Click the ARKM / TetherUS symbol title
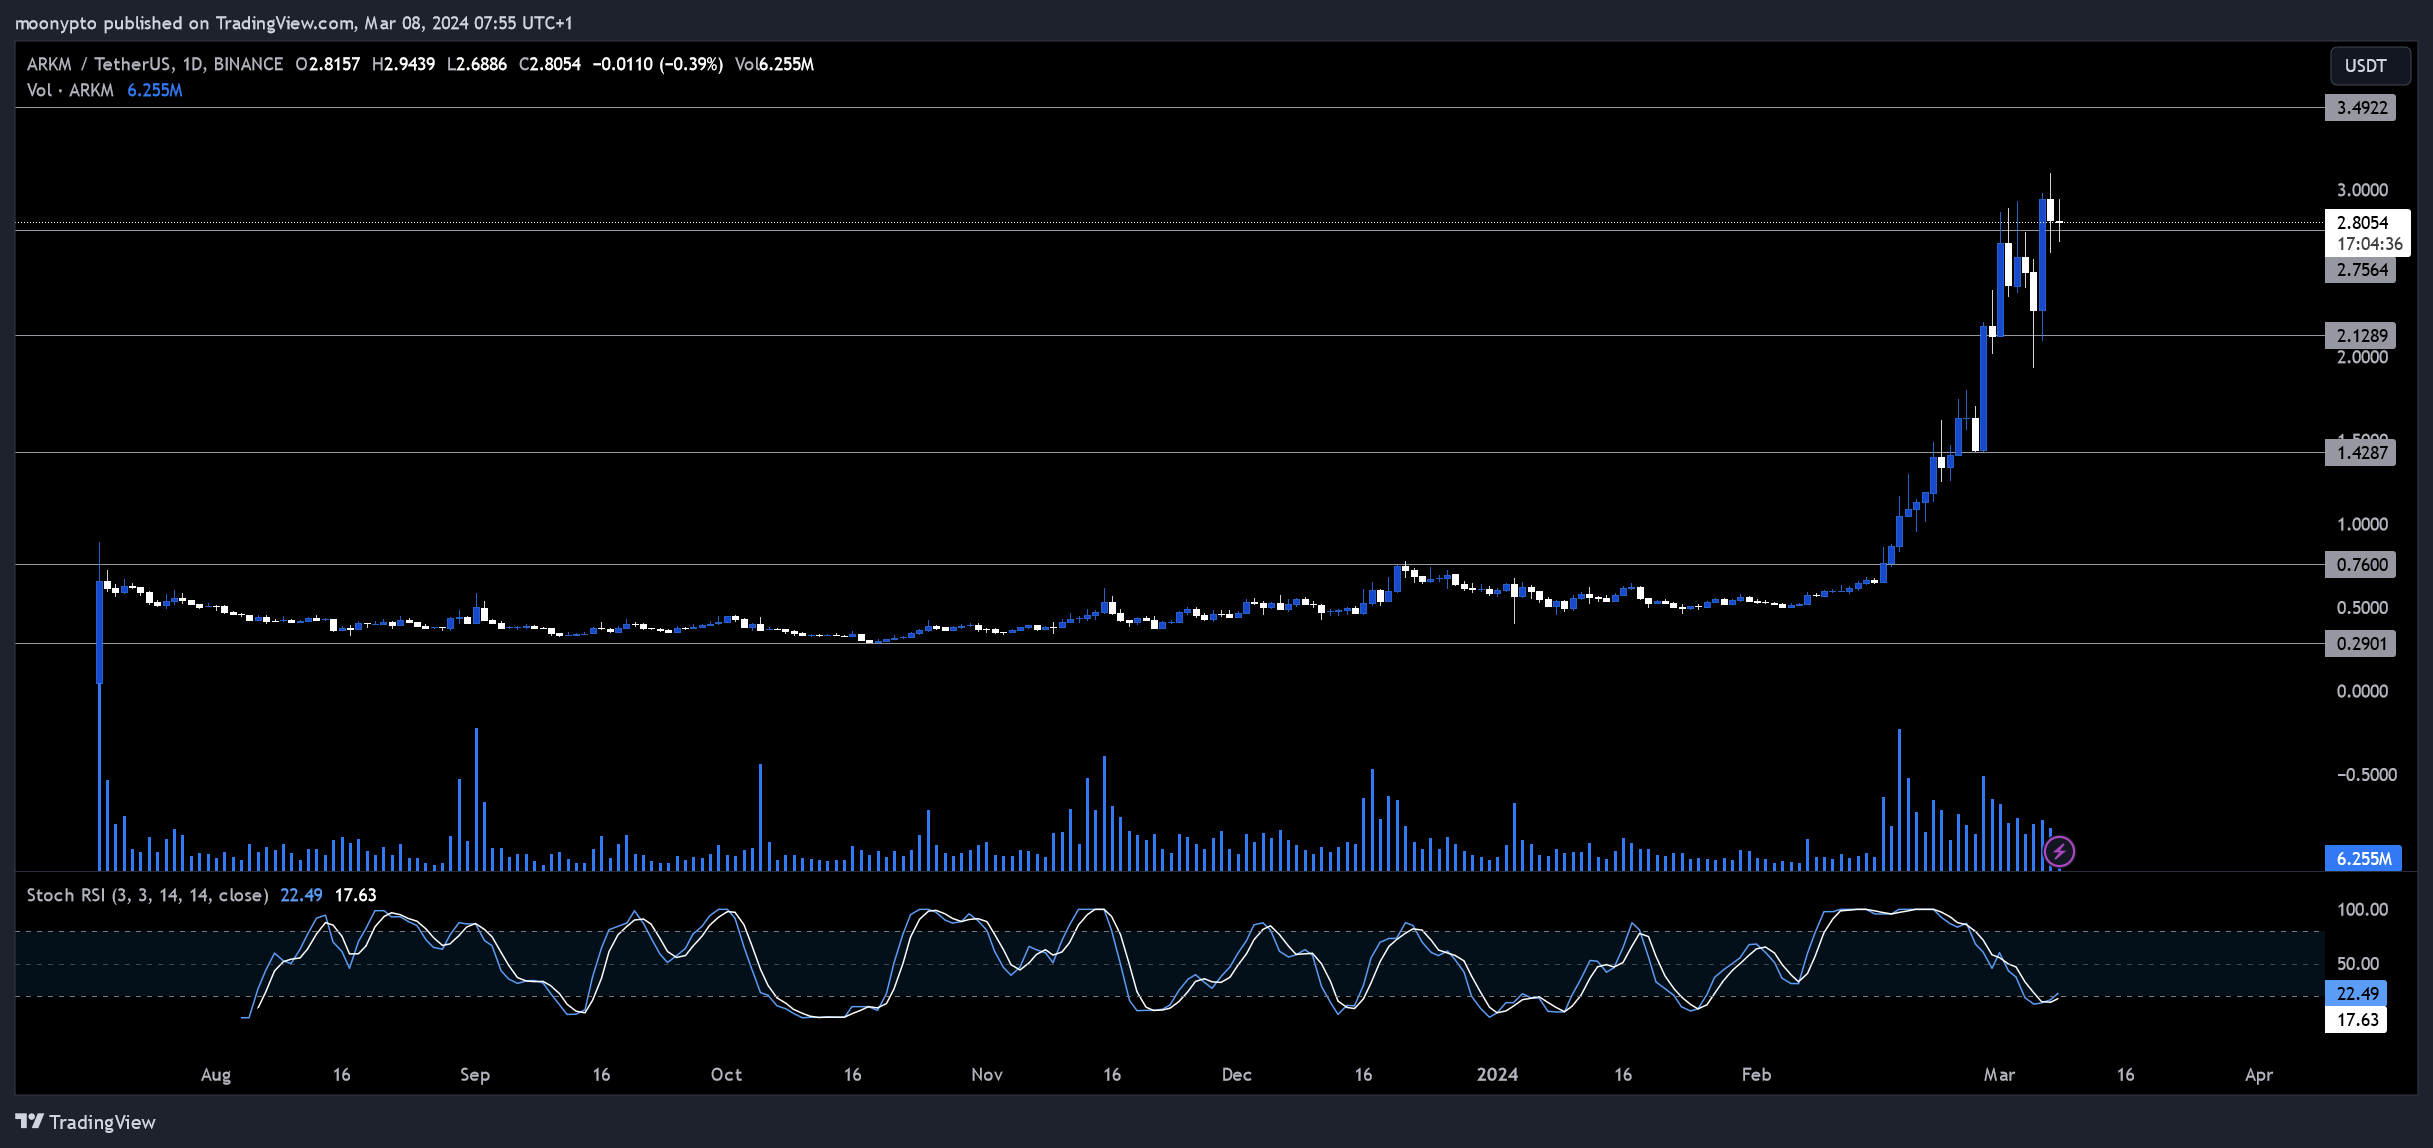Viewport: 2433px width, 1148px height. (99, 65)
